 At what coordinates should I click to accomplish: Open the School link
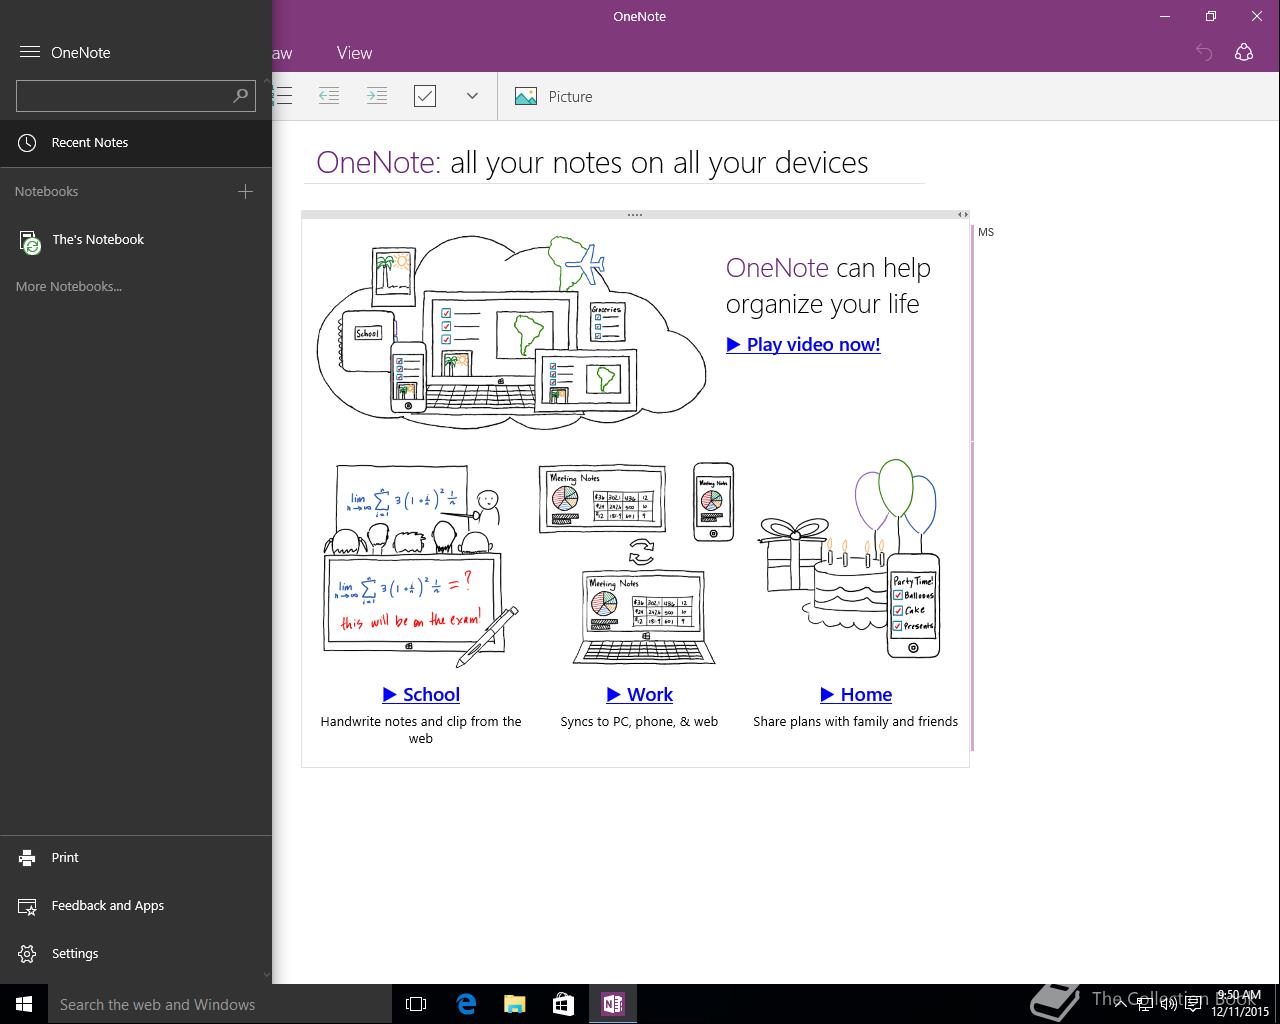pos(421,694)
